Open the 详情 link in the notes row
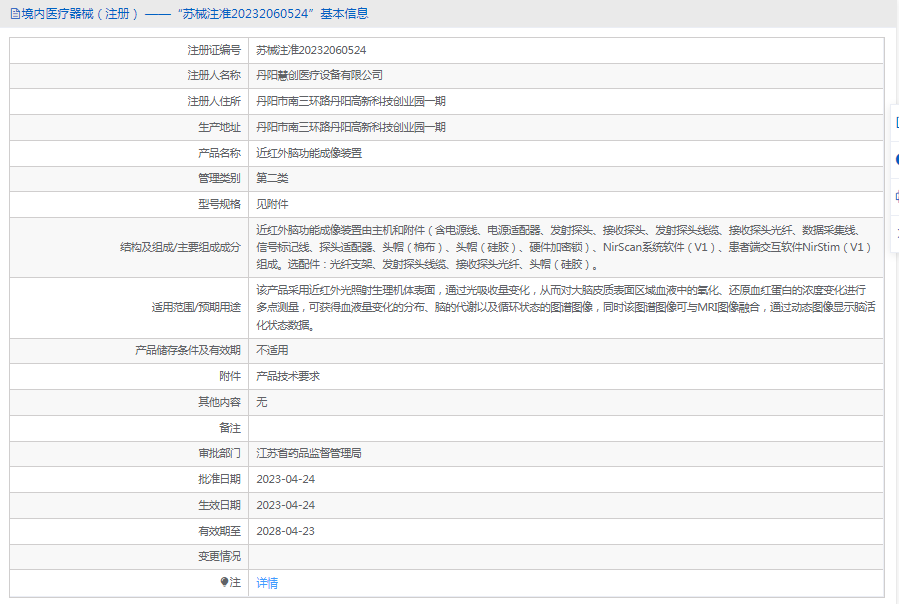The image size is (899, 604). click(267, 583)
